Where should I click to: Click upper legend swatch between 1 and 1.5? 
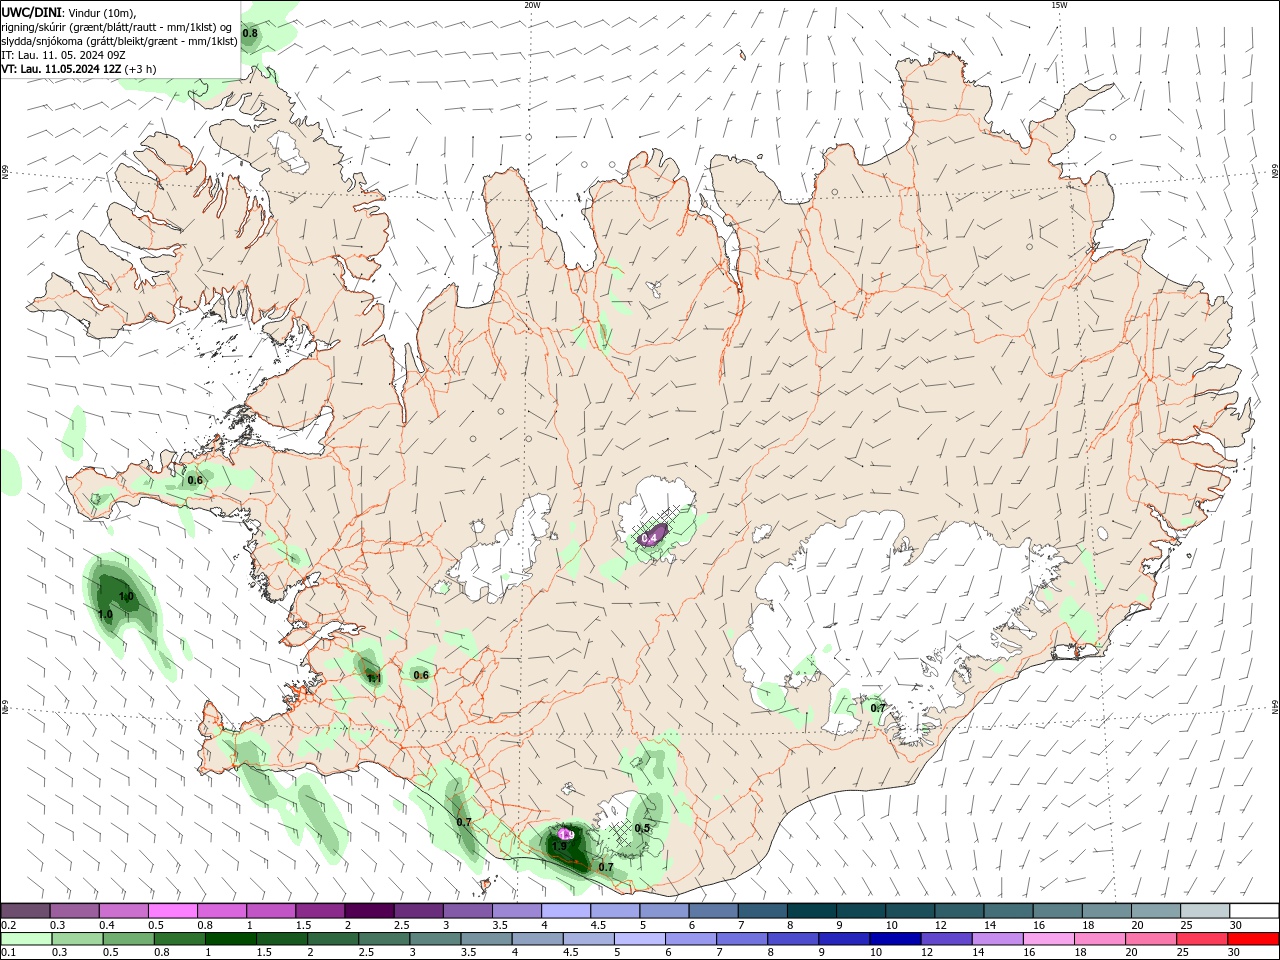[x=271, y=910]
